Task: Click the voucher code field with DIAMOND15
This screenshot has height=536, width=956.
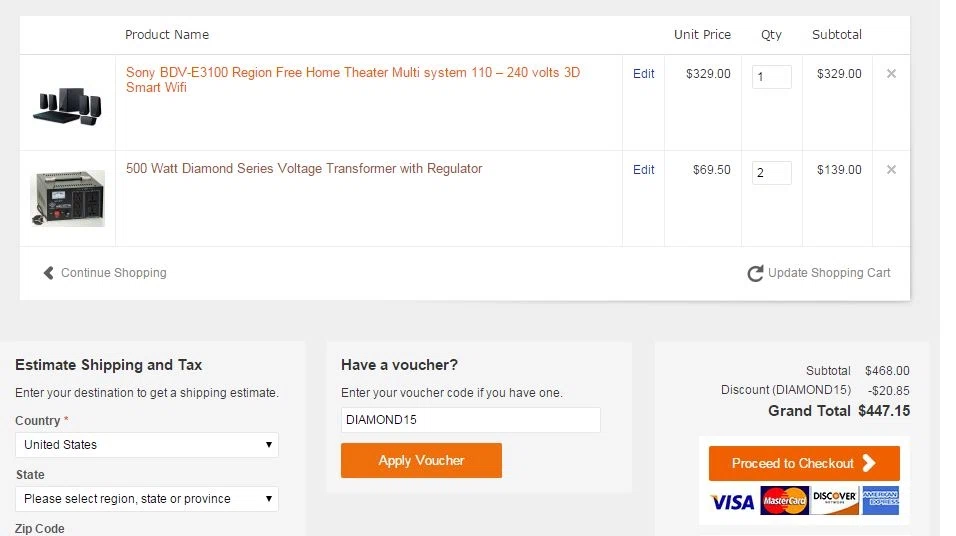Action: tap(471, 420)
